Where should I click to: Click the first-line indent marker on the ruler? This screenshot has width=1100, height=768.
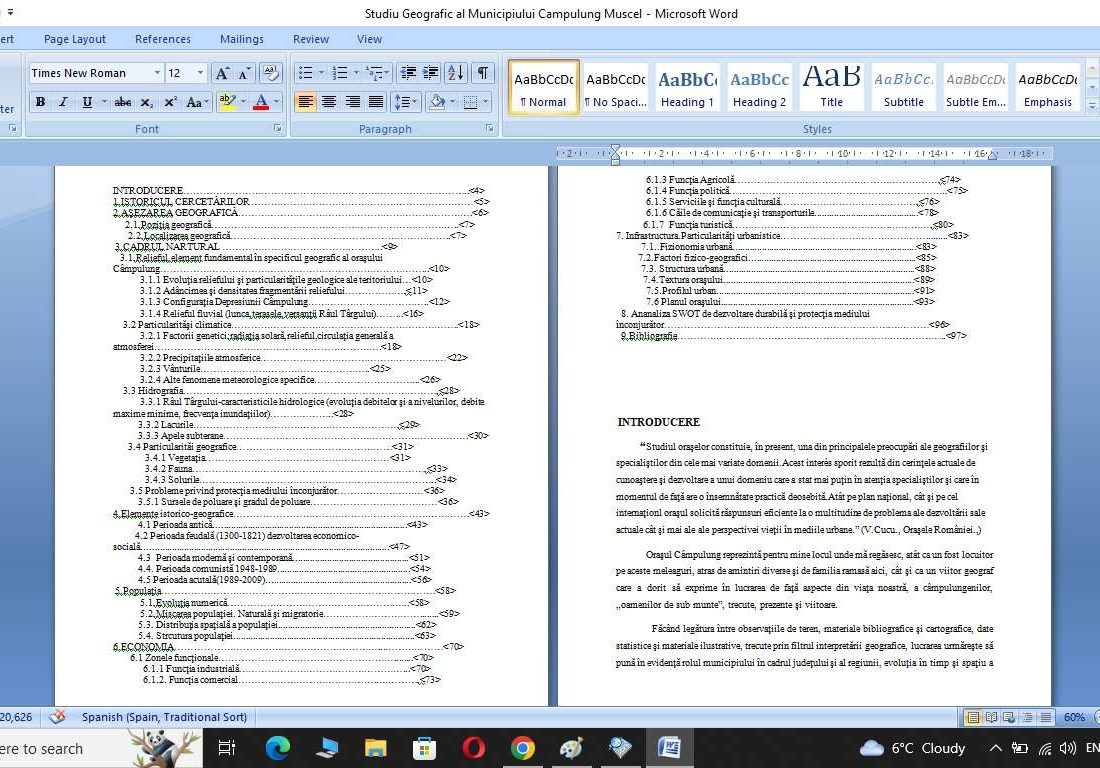click(615, 149)
